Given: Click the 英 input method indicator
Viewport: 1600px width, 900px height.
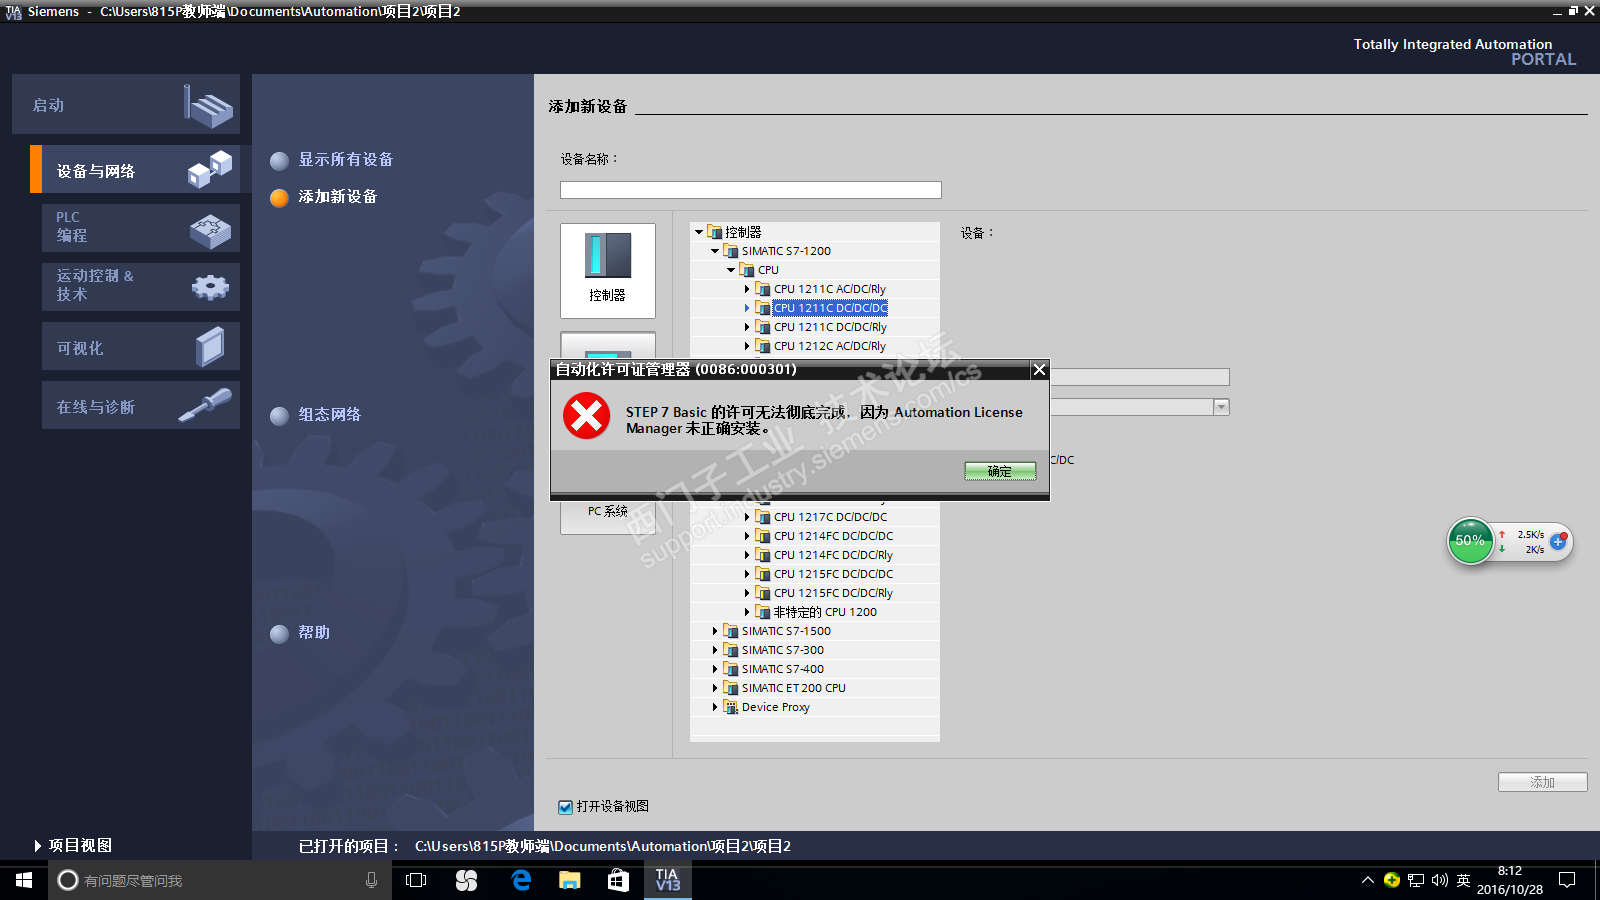Looking at the screenshot, I should pyautogui.click(x=1464, y=880).
